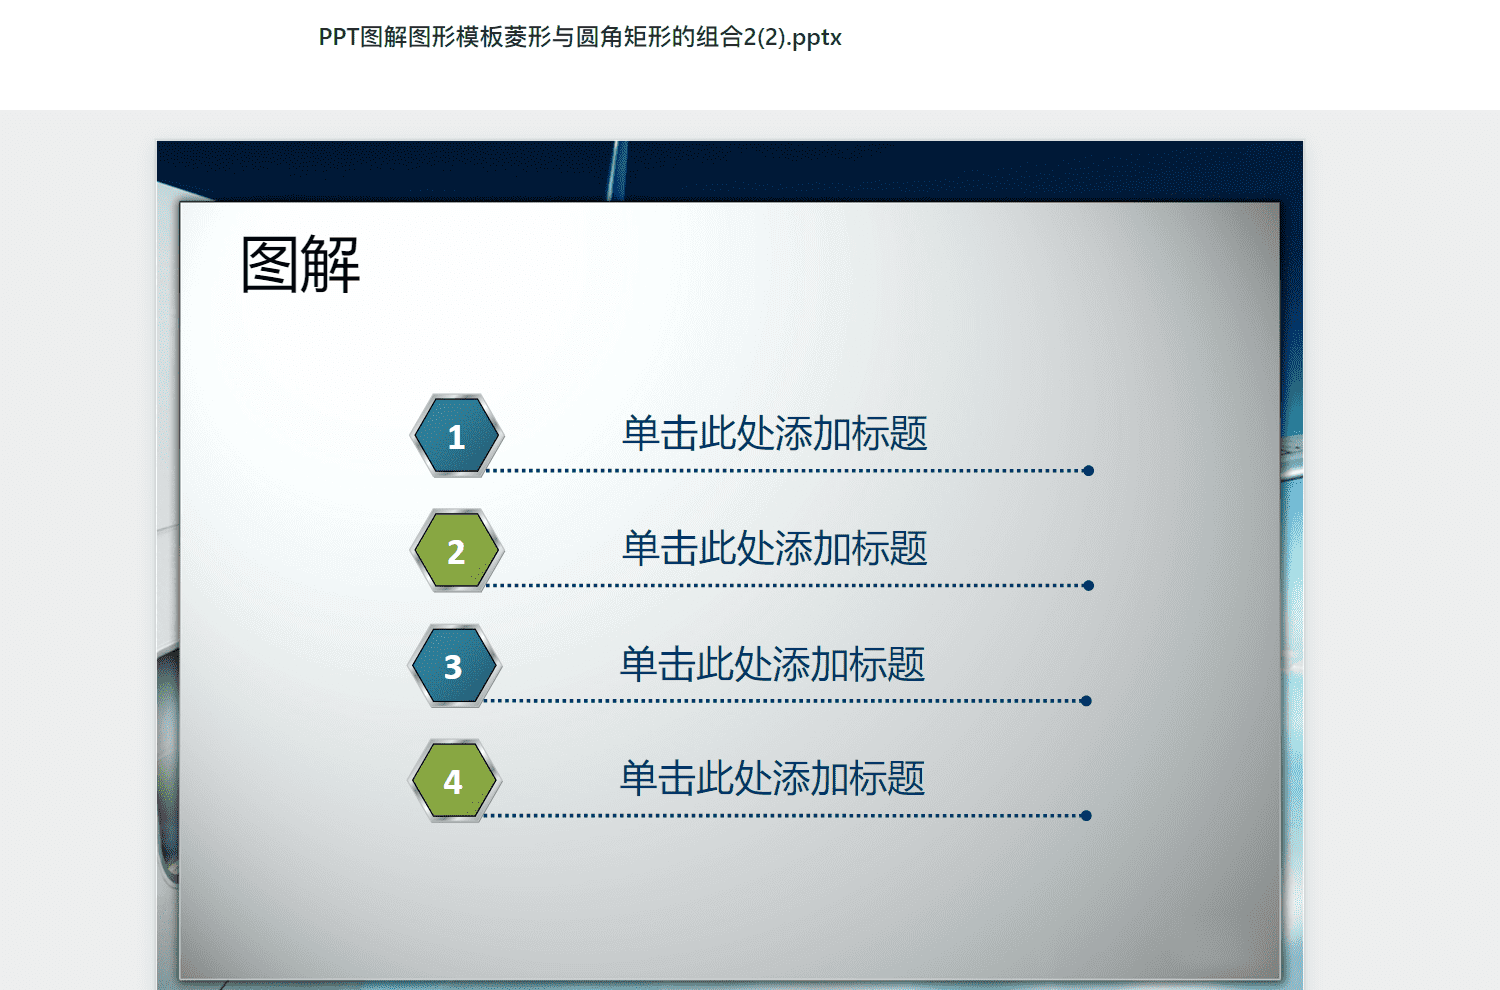
Task: Click the slide heading 图解
Action: point(301,265)
